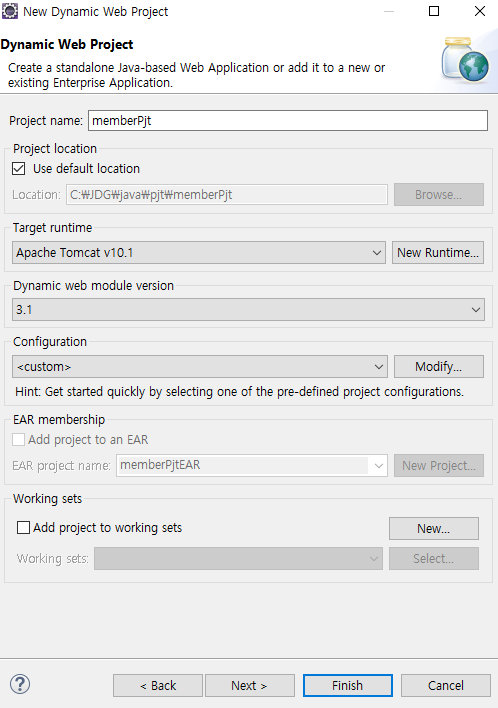Close the dialog with the X icon
The width and height of the screenshot is (498, 708).
[x=480, y=11]
